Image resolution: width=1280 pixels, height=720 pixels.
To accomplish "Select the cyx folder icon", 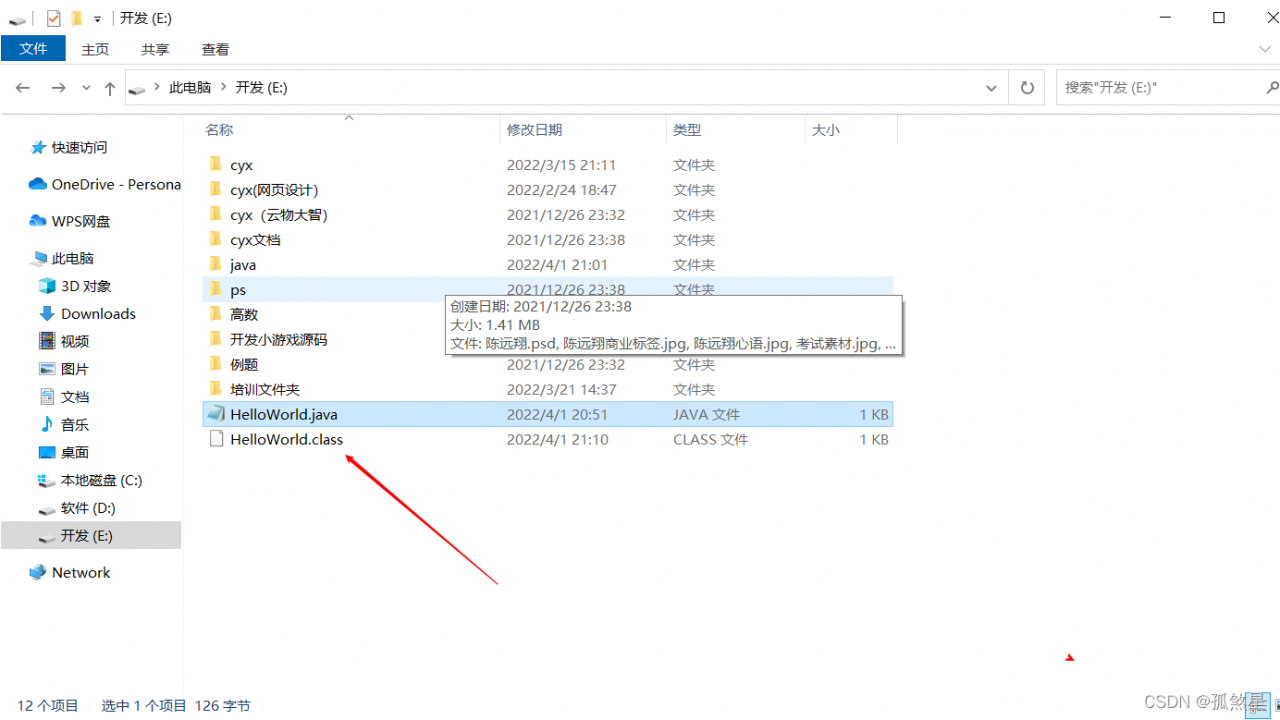I will [x=215, y=164].
